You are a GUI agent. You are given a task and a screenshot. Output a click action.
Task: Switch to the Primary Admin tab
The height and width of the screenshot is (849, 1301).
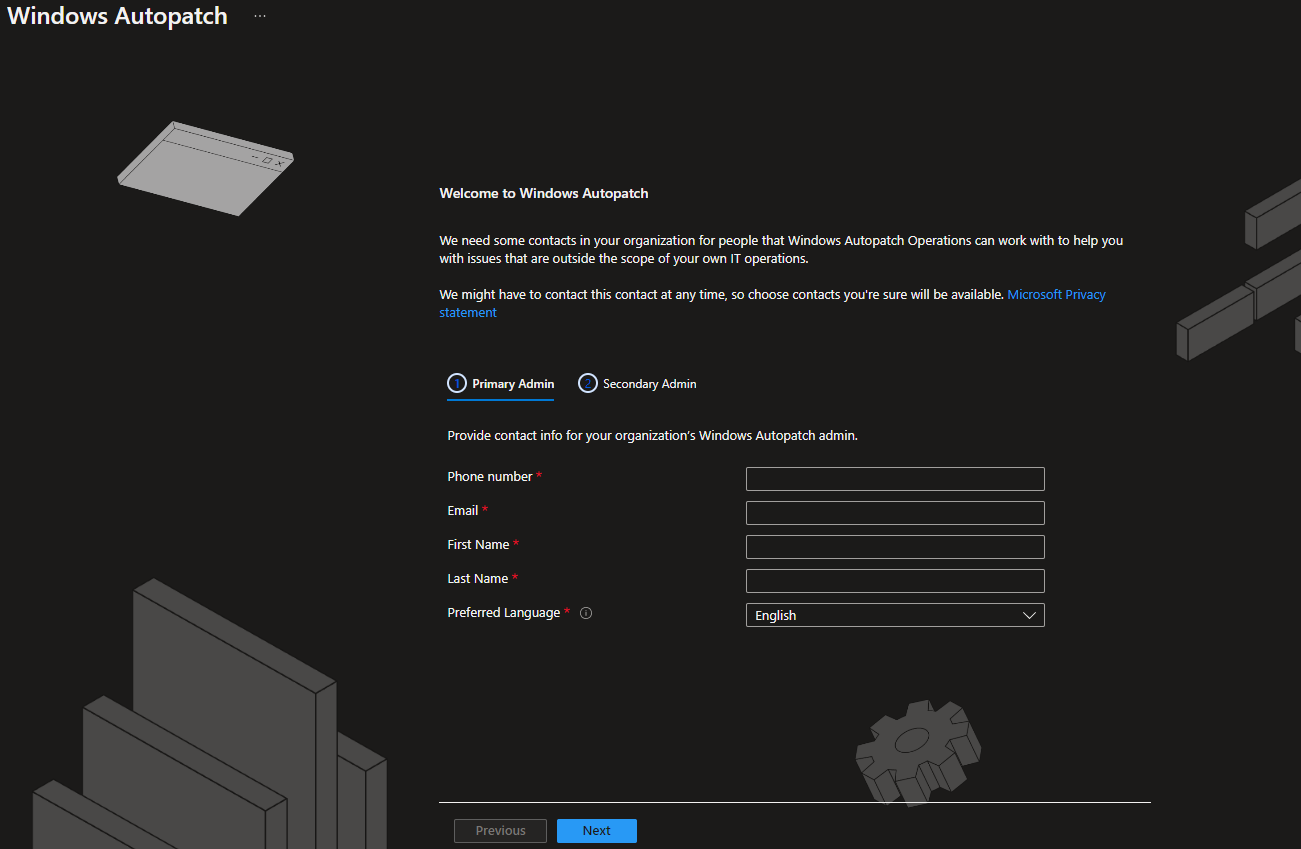[512, 384]
